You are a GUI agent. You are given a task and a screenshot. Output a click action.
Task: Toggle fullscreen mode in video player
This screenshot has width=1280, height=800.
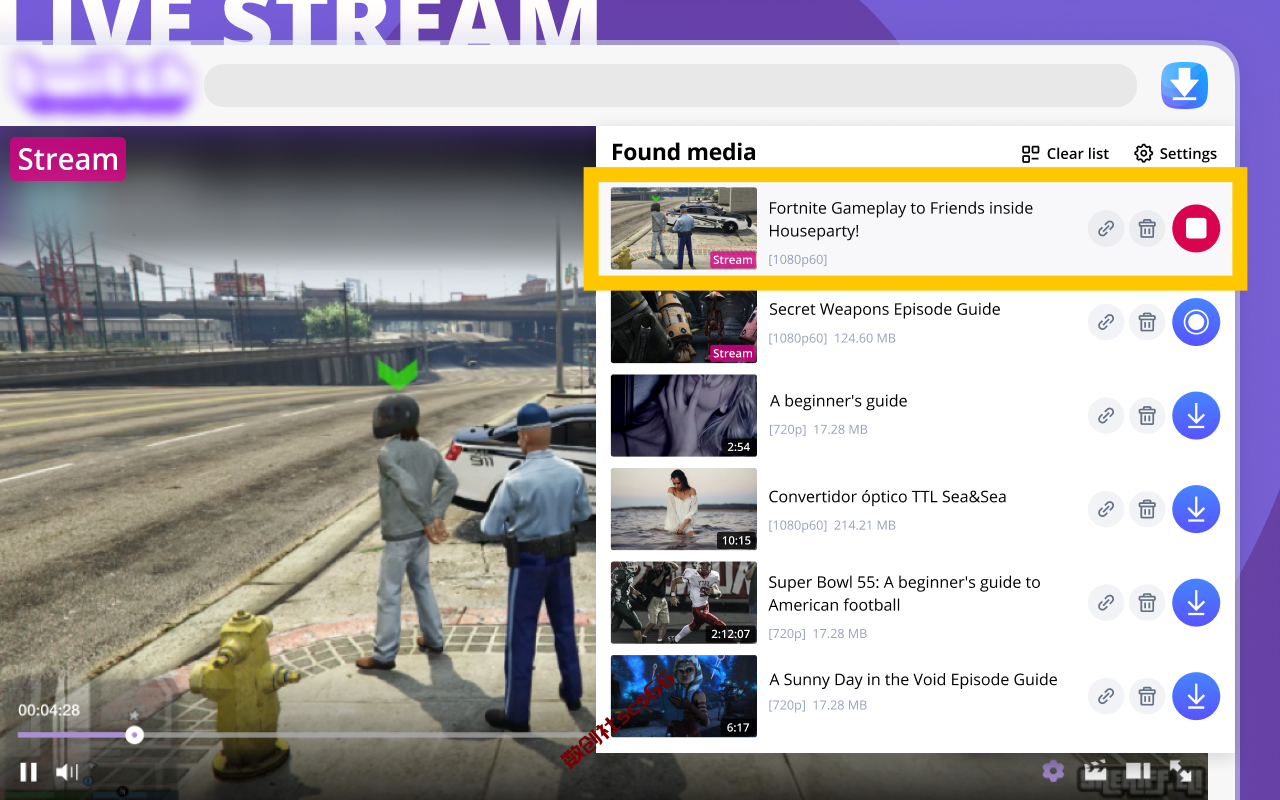click(x=1181, y=771)
